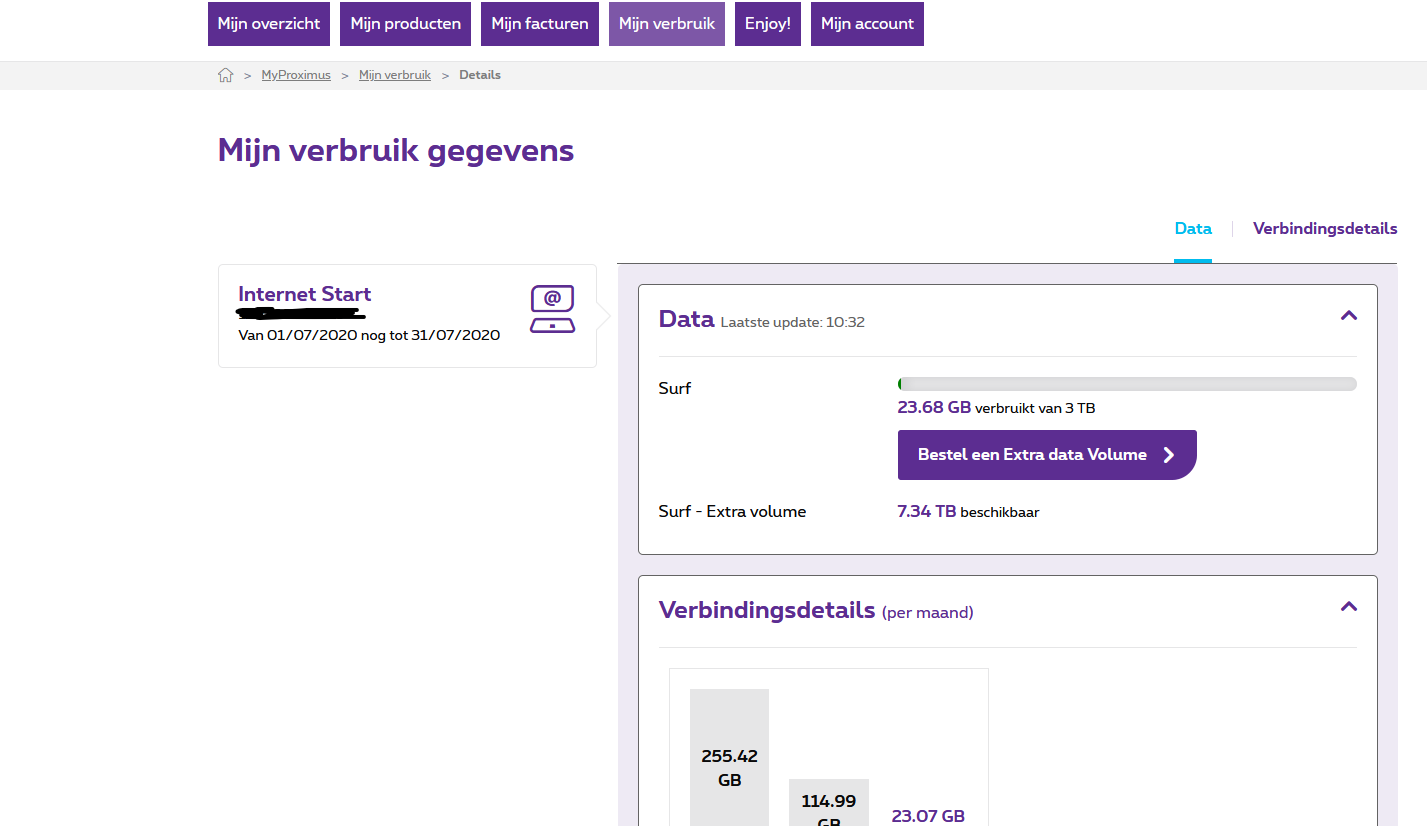Collapse the Data section with its chevron
The width and height of the screenshot is (1427, 826).
coord(1348,316)
